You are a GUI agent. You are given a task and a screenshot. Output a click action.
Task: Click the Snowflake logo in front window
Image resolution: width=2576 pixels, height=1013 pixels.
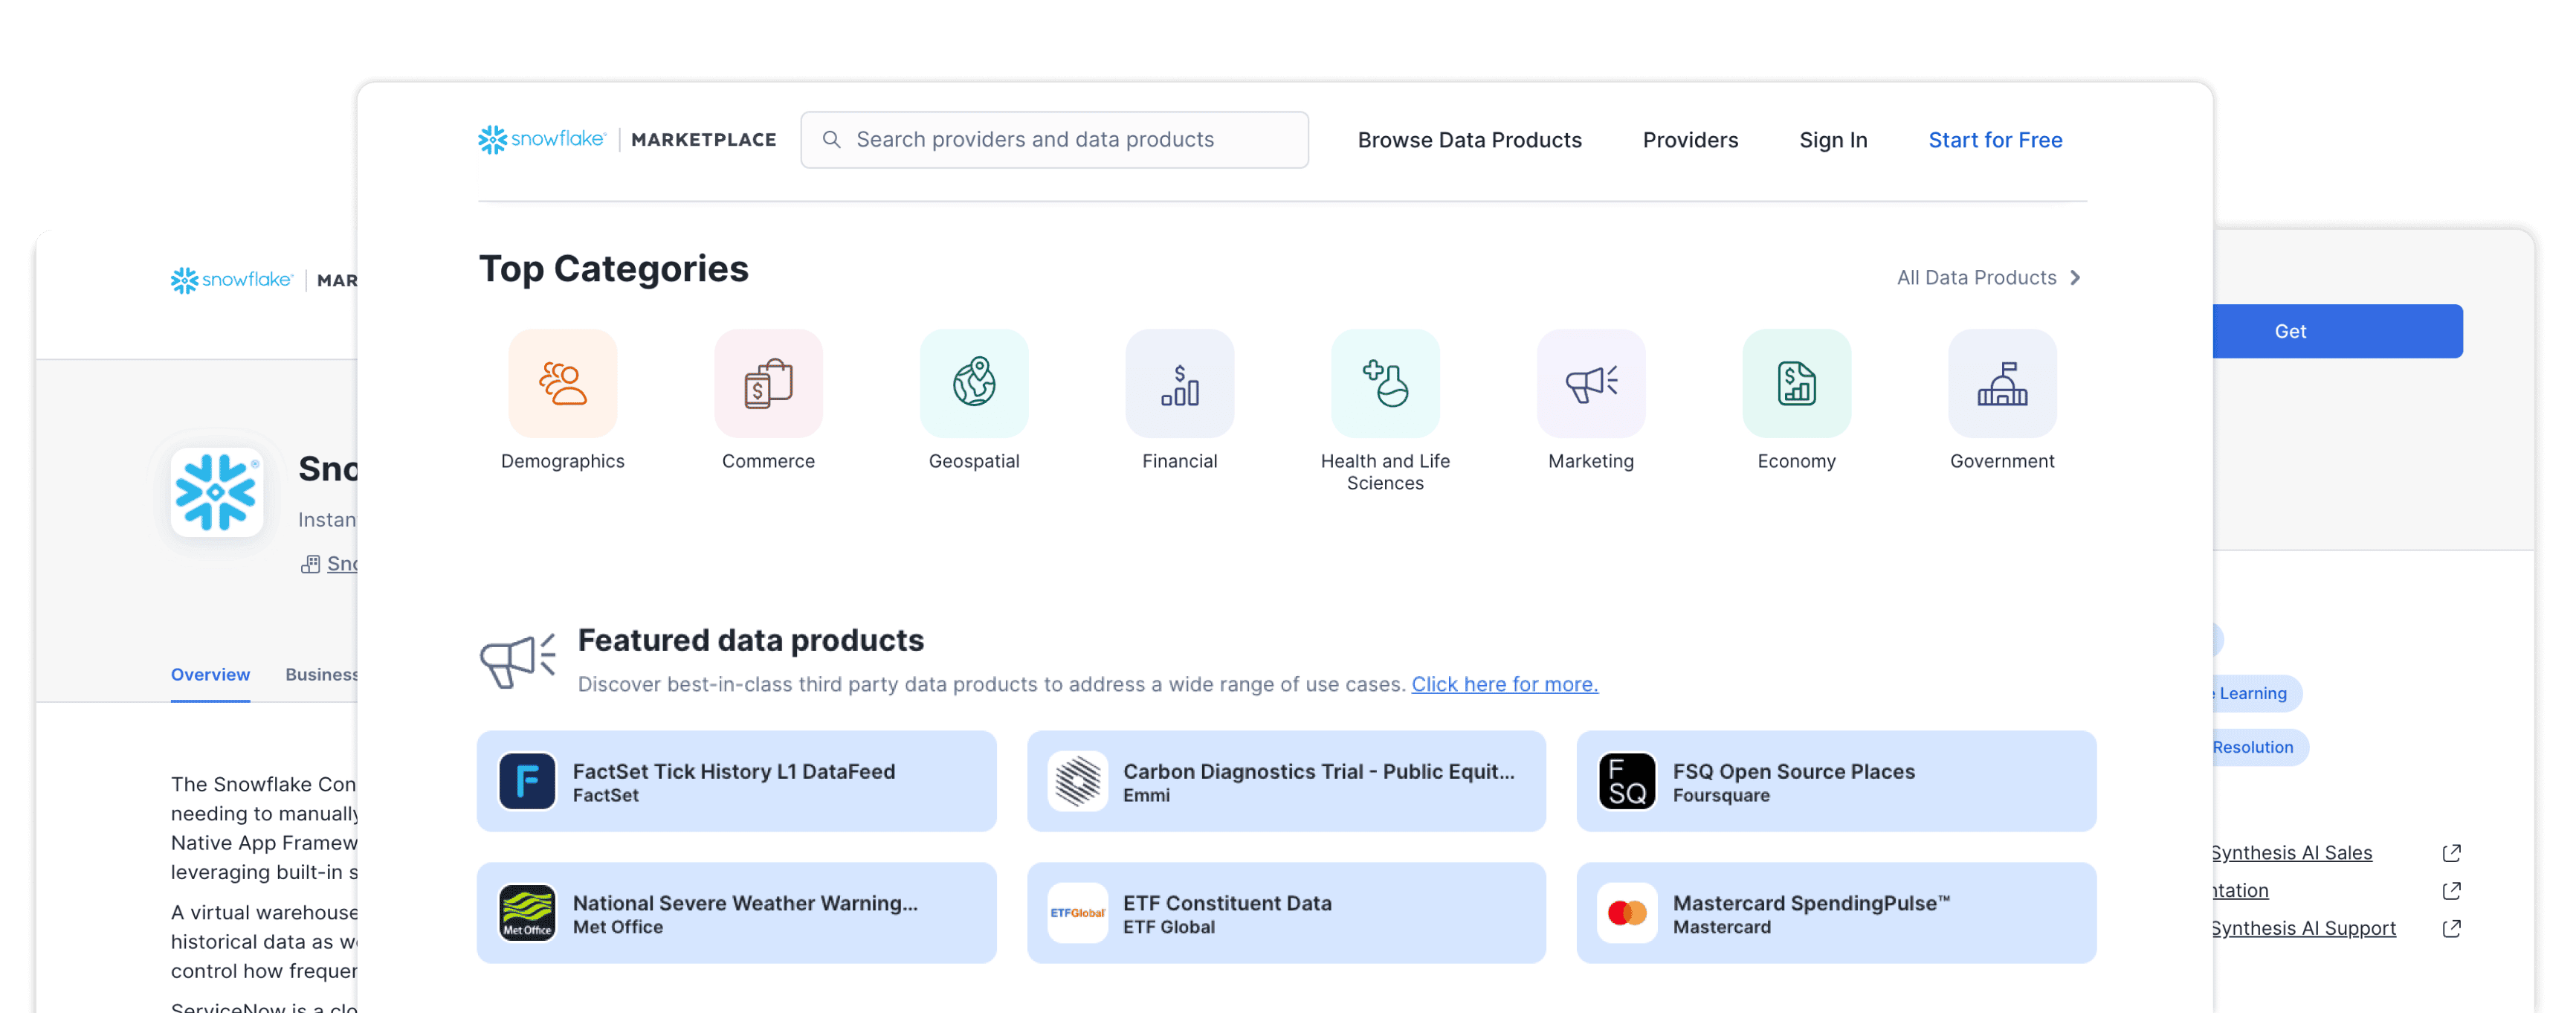[x=541, y=139]
